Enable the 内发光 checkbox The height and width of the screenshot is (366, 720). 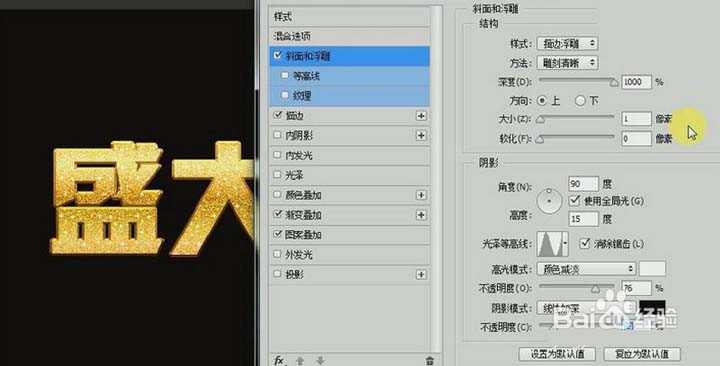[x=277, y=155]
